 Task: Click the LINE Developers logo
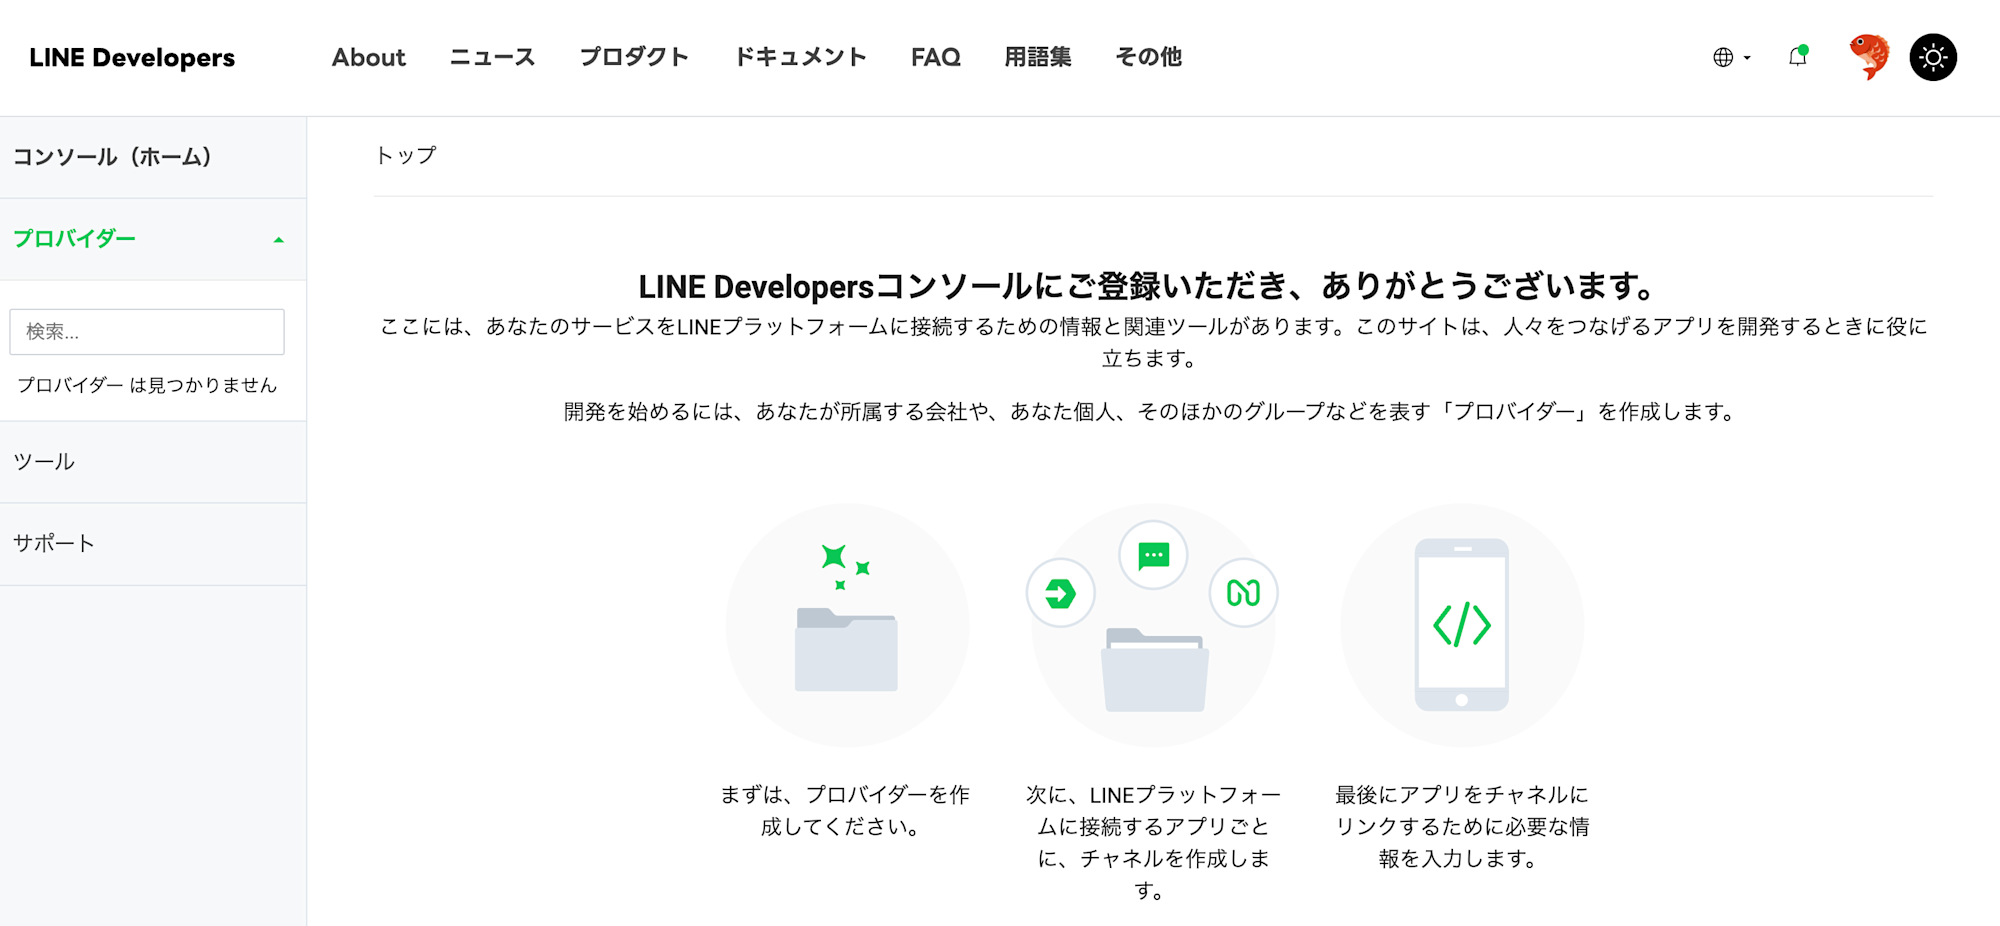(132, 57)
